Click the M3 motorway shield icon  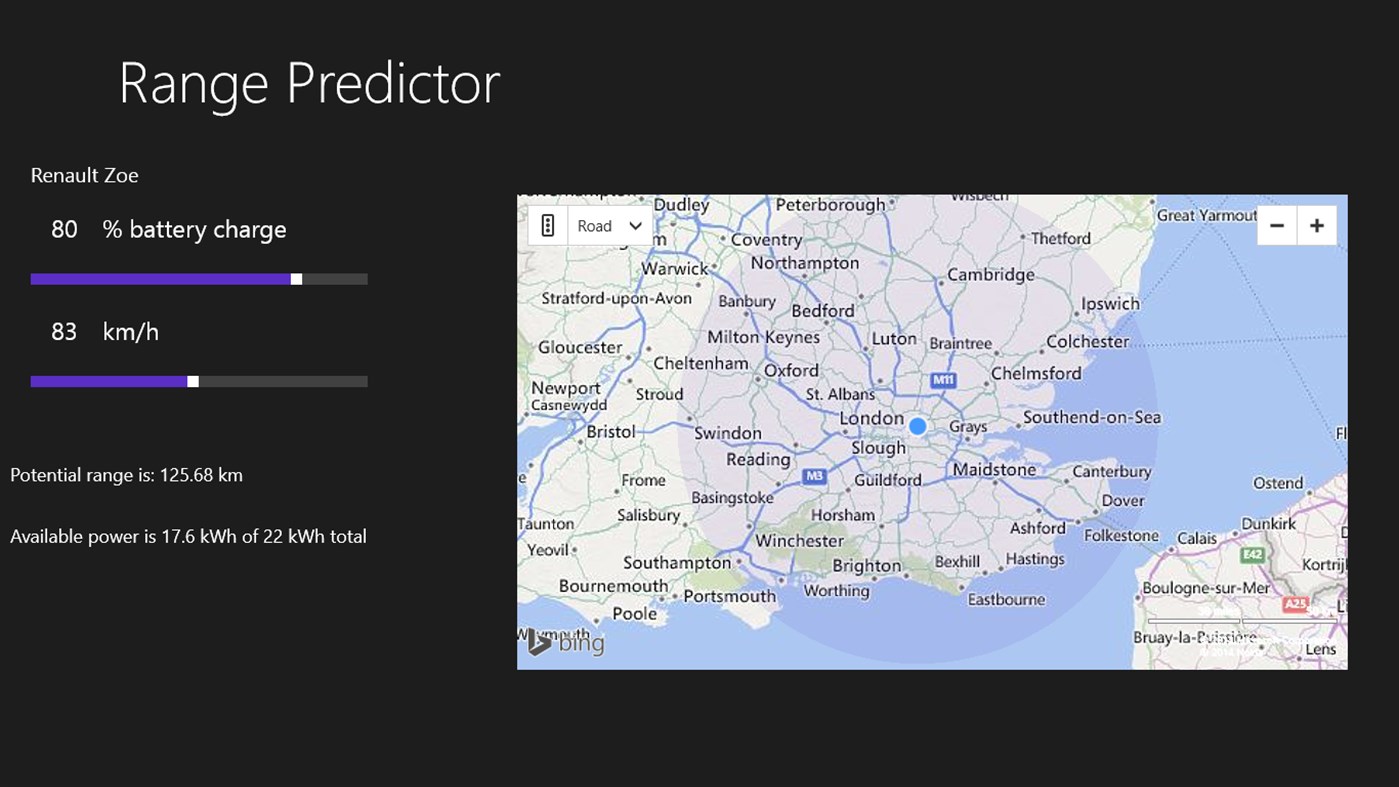pos(813,477)
